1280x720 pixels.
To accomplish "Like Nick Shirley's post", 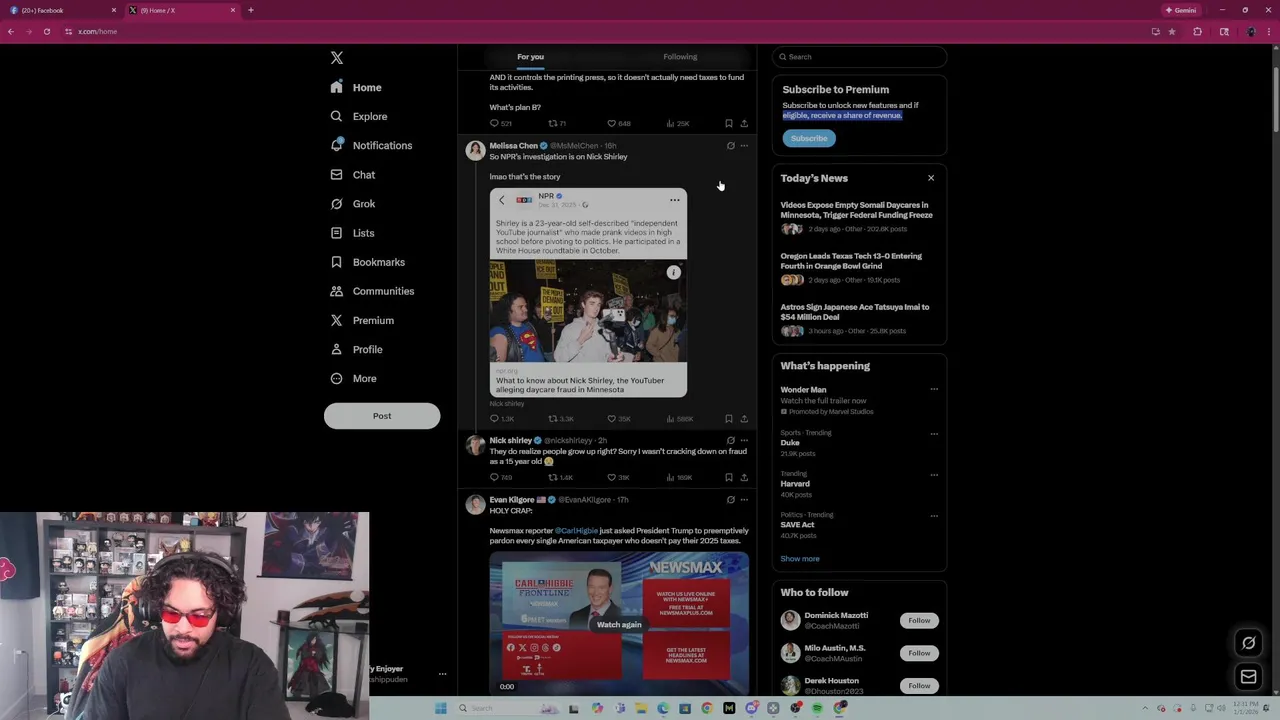I will (619, 478).
